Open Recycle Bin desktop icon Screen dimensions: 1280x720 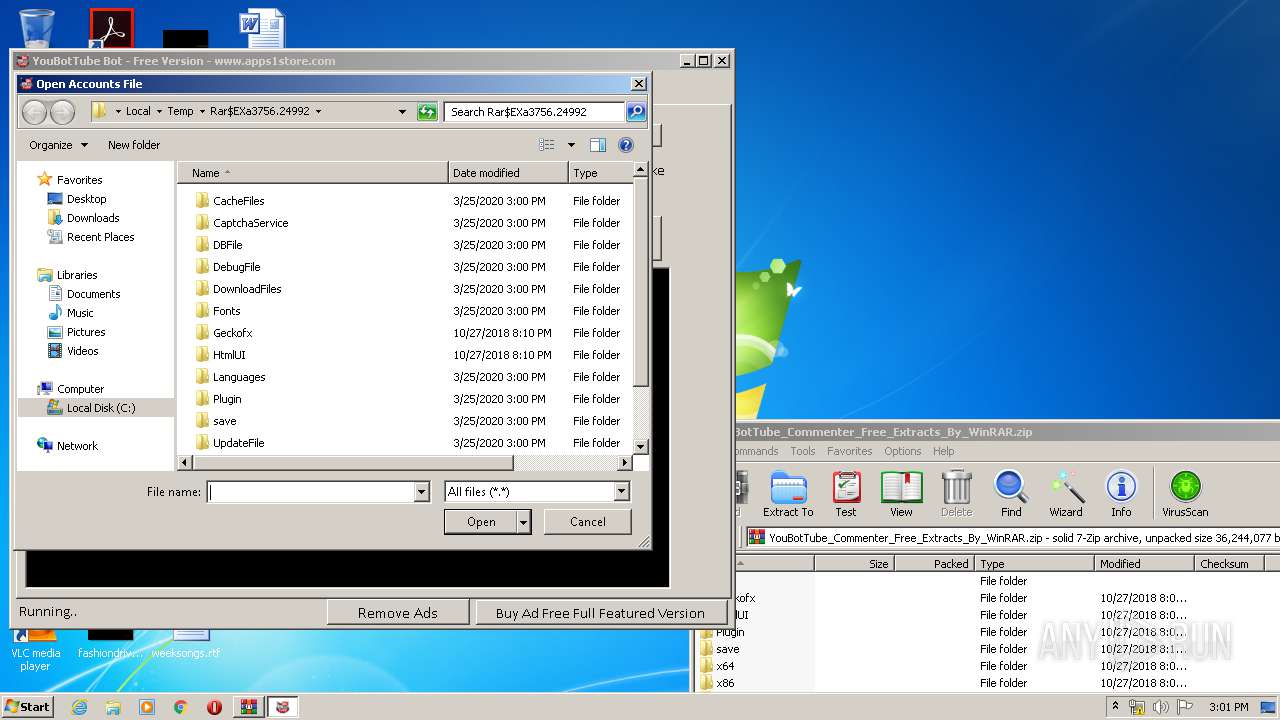37,28
